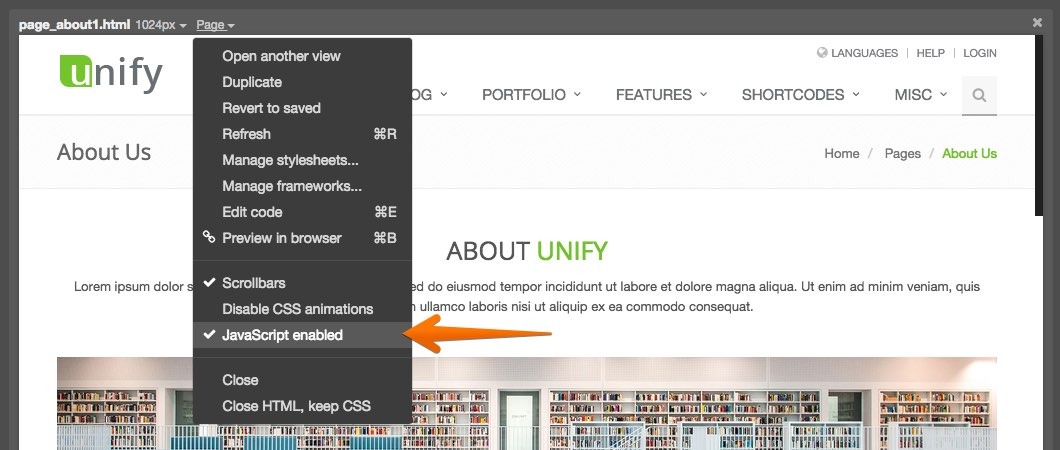Click the page_about1.html file title
Viewport: 1060px width, 450px height.
coord(74,25)
